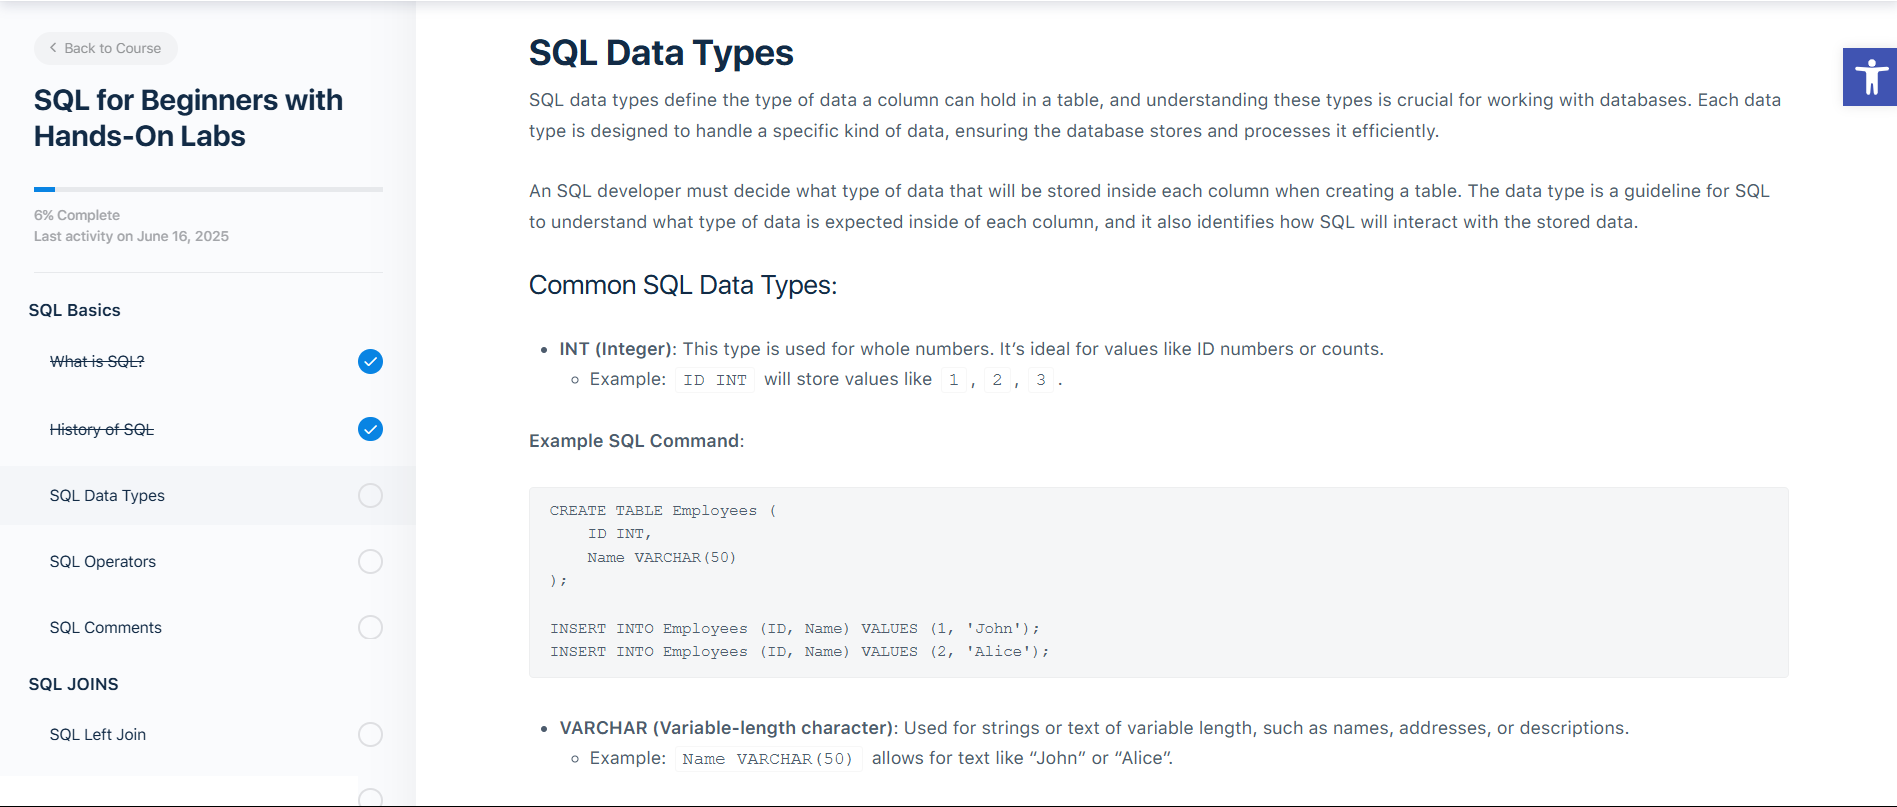
Task: Click the checkmark icon next to History of SQL
Action: tap(370, 429)
